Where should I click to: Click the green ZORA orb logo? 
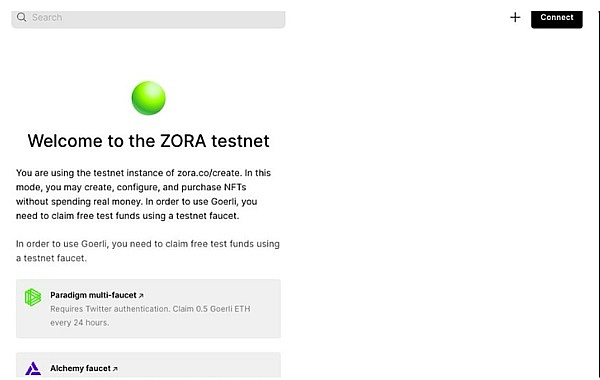click(x=148, y=98)
